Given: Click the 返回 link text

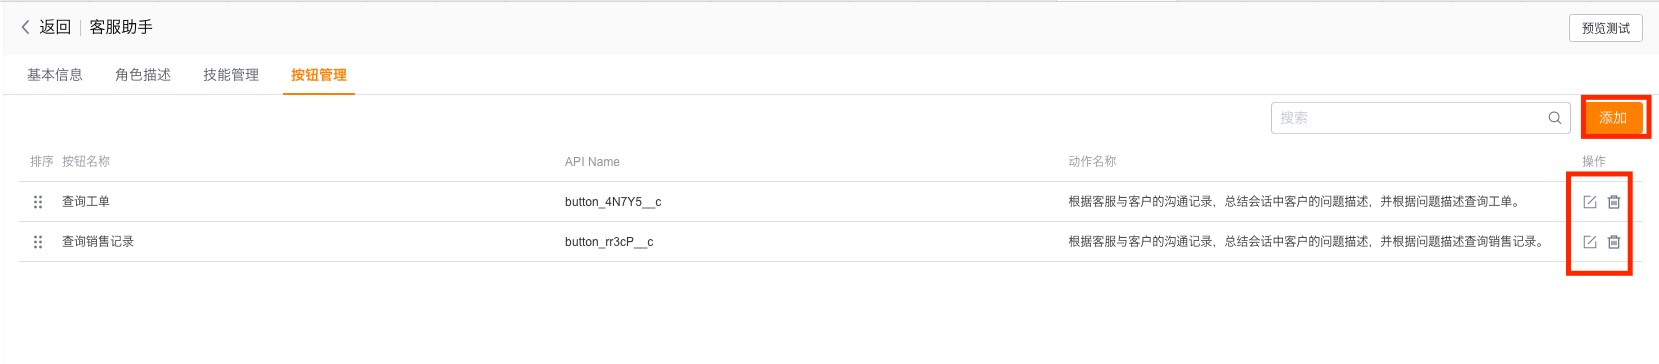Looking at the screenshot, I should click(x=55, y=27).
